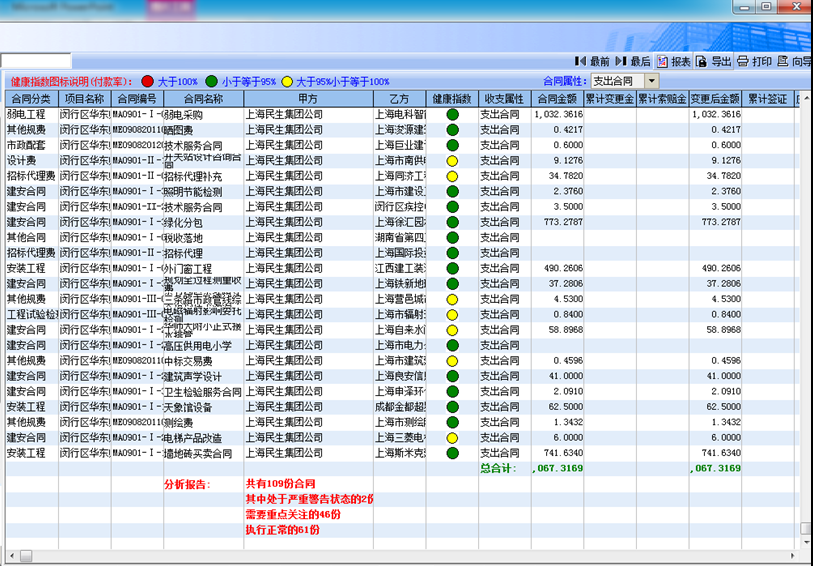Focus the empty search box at top left

tap(36, 62)
